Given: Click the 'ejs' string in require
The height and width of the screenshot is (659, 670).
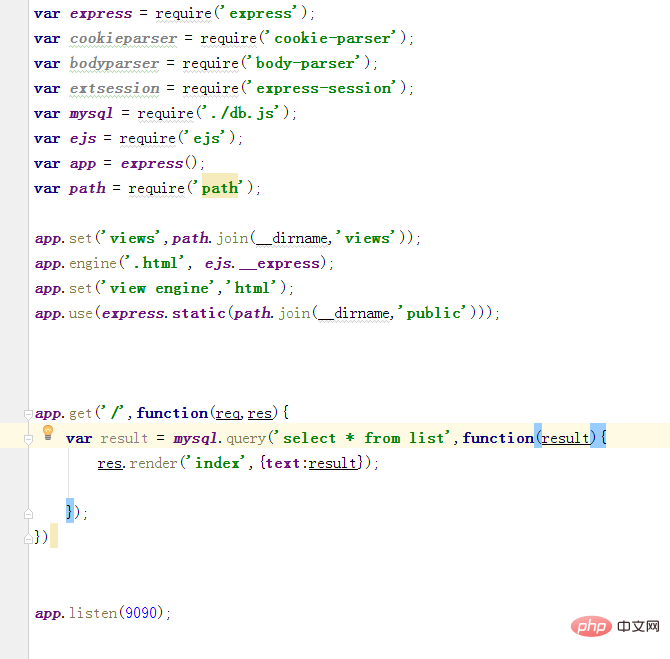Looking at the screenshot, I should (x=207, y=138).
